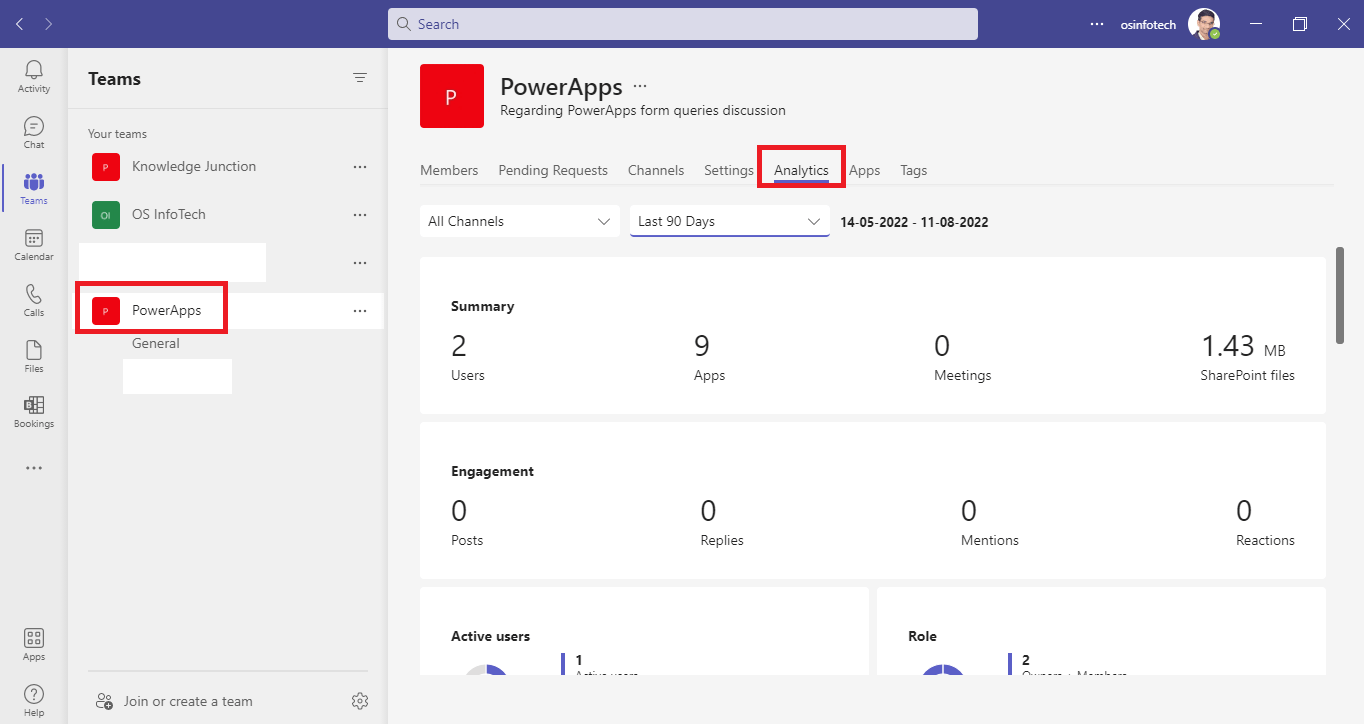Open the General channel
Screen dimensions: 1364x724
pyautogui.click(x=156, y=343)
